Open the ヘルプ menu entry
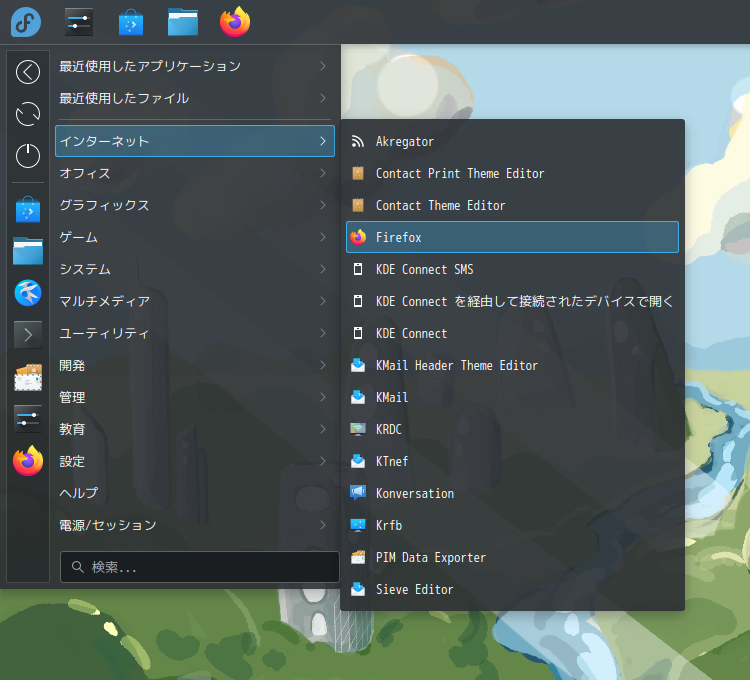 point(195,493)
